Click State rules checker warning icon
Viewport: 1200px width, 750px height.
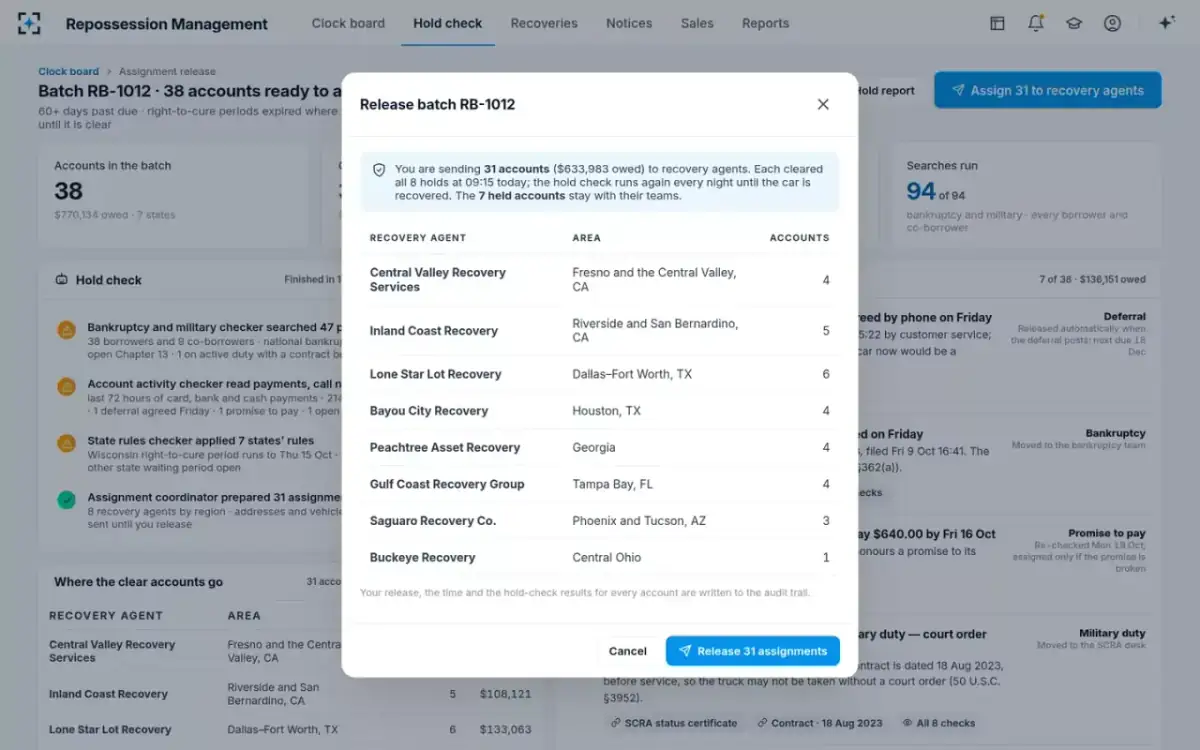pos(66,443)
